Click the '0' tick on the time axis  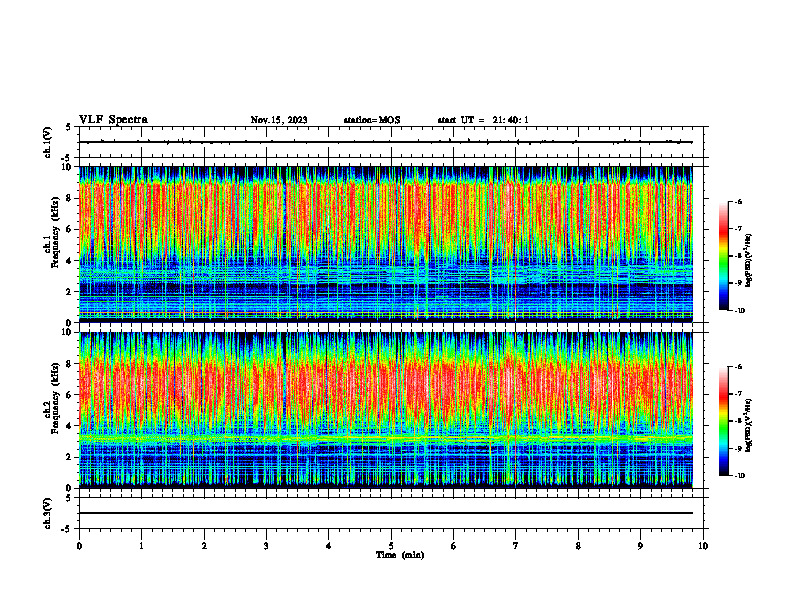coord(79,546)
